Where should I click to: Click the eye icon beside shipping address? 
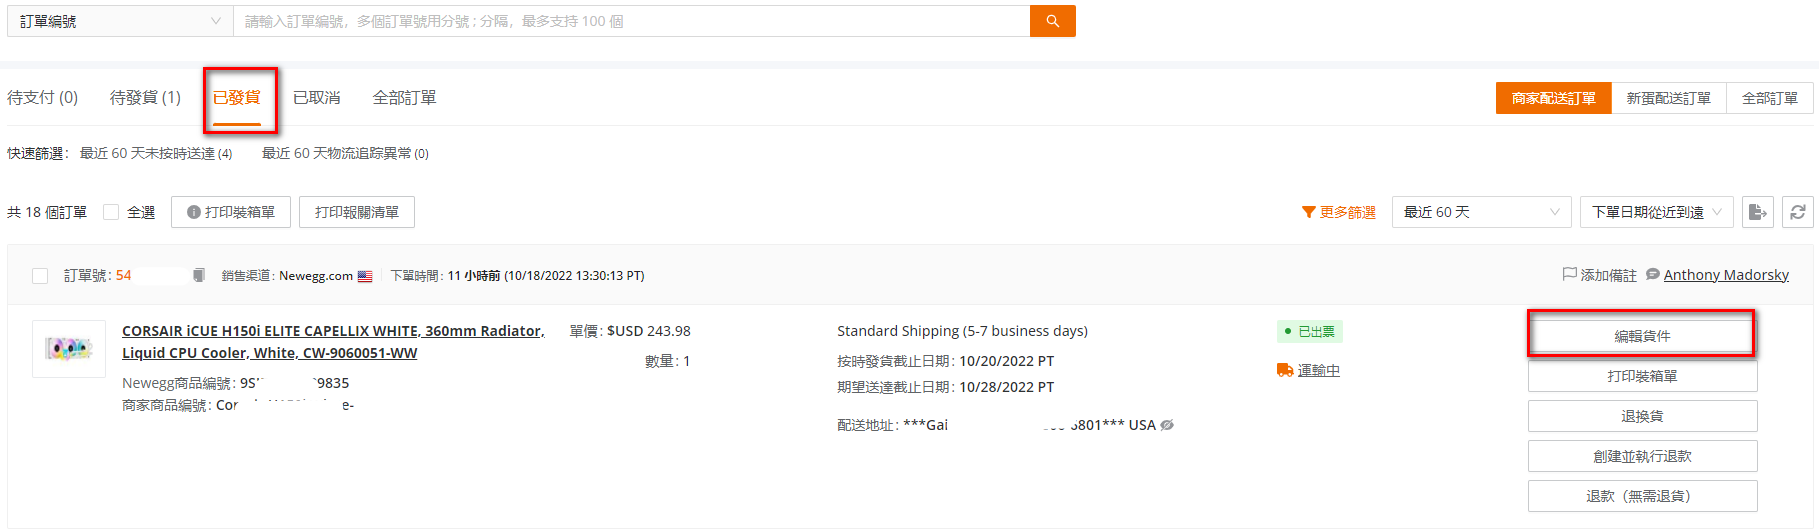coord(1167,425)
